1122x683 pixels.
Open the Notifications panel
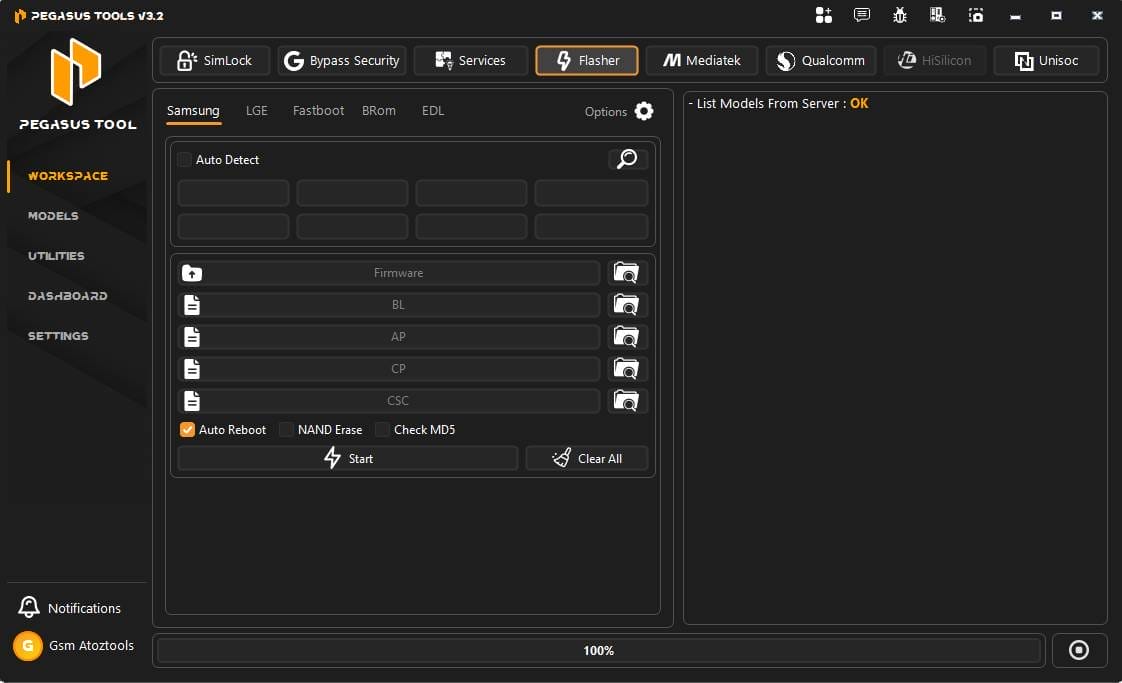click(70, 607)
